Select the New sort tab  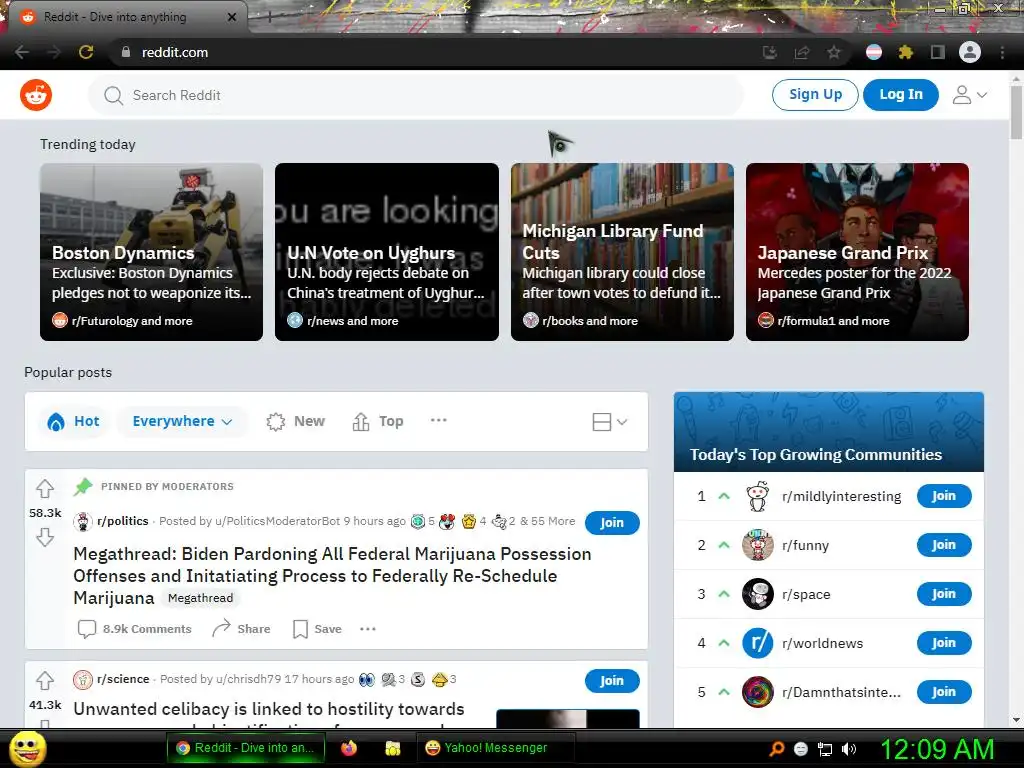pyautogui.click(x=295, y=421)
